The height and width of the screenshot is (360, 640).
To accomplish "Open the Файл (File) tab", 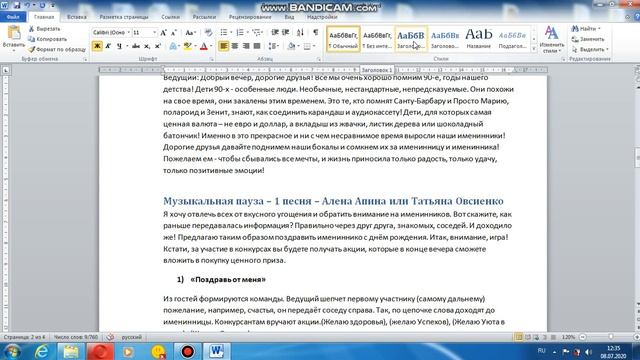I will click(13, 17).
